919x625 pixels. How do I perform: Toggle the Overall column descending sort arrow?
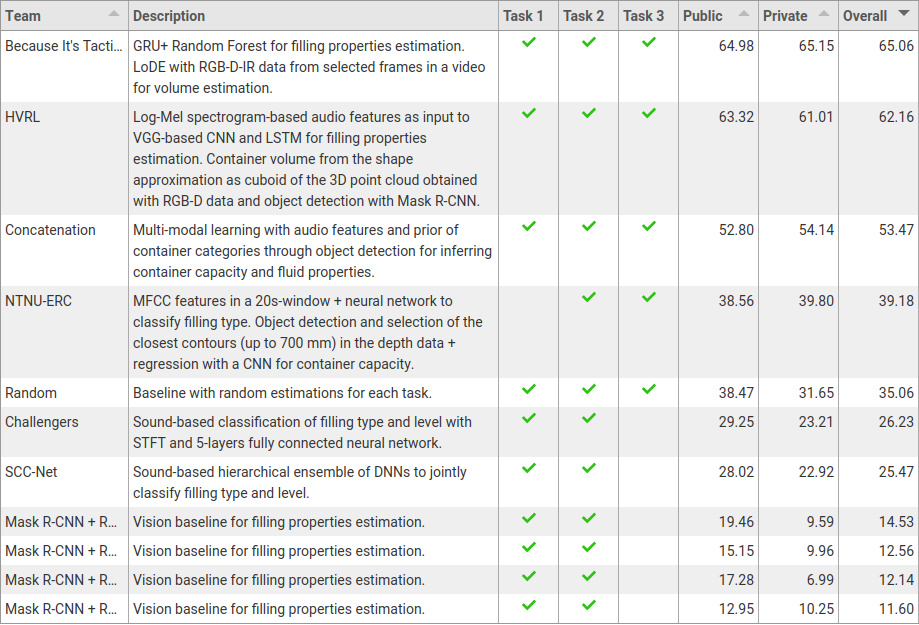click(x=904, y=14)
